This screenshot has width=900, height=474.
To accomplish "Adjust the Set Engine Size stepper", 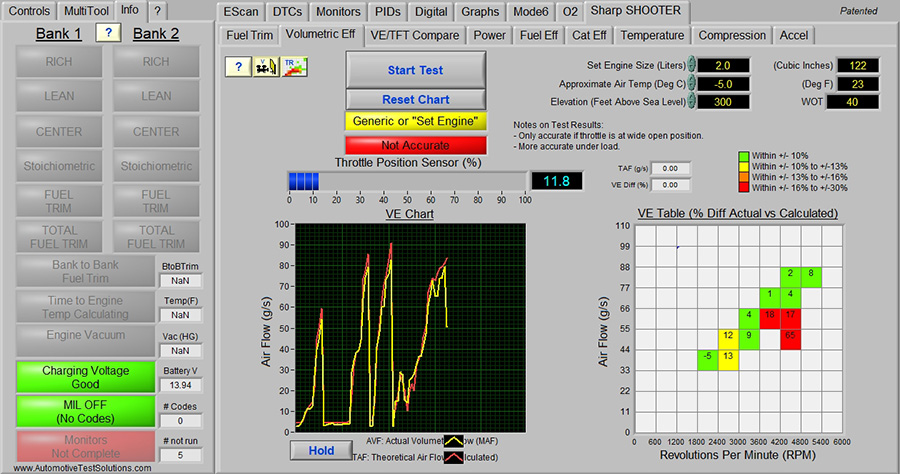I will pos(690,66).
